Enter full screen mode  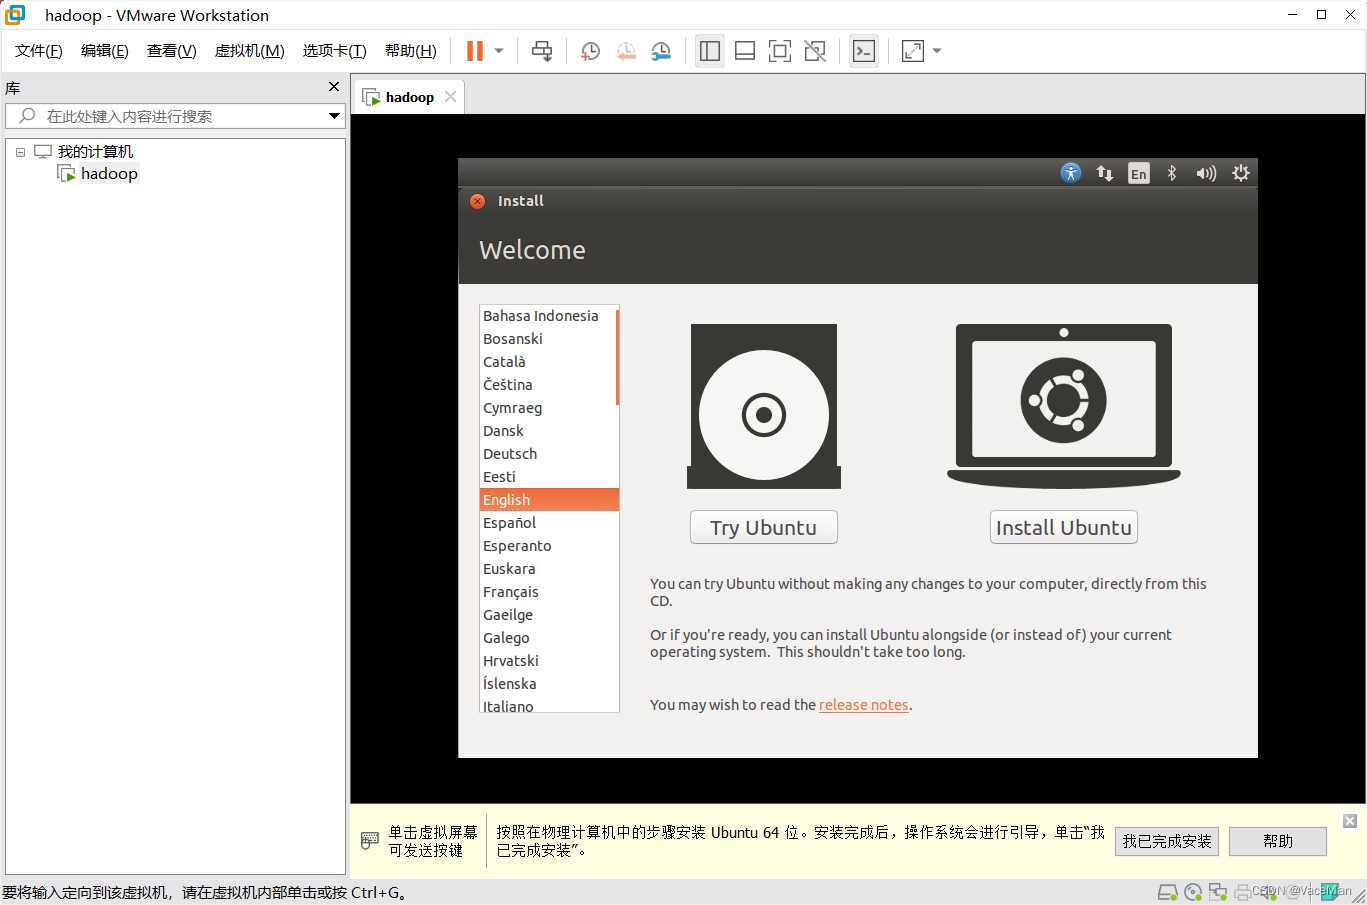(779, 51)
